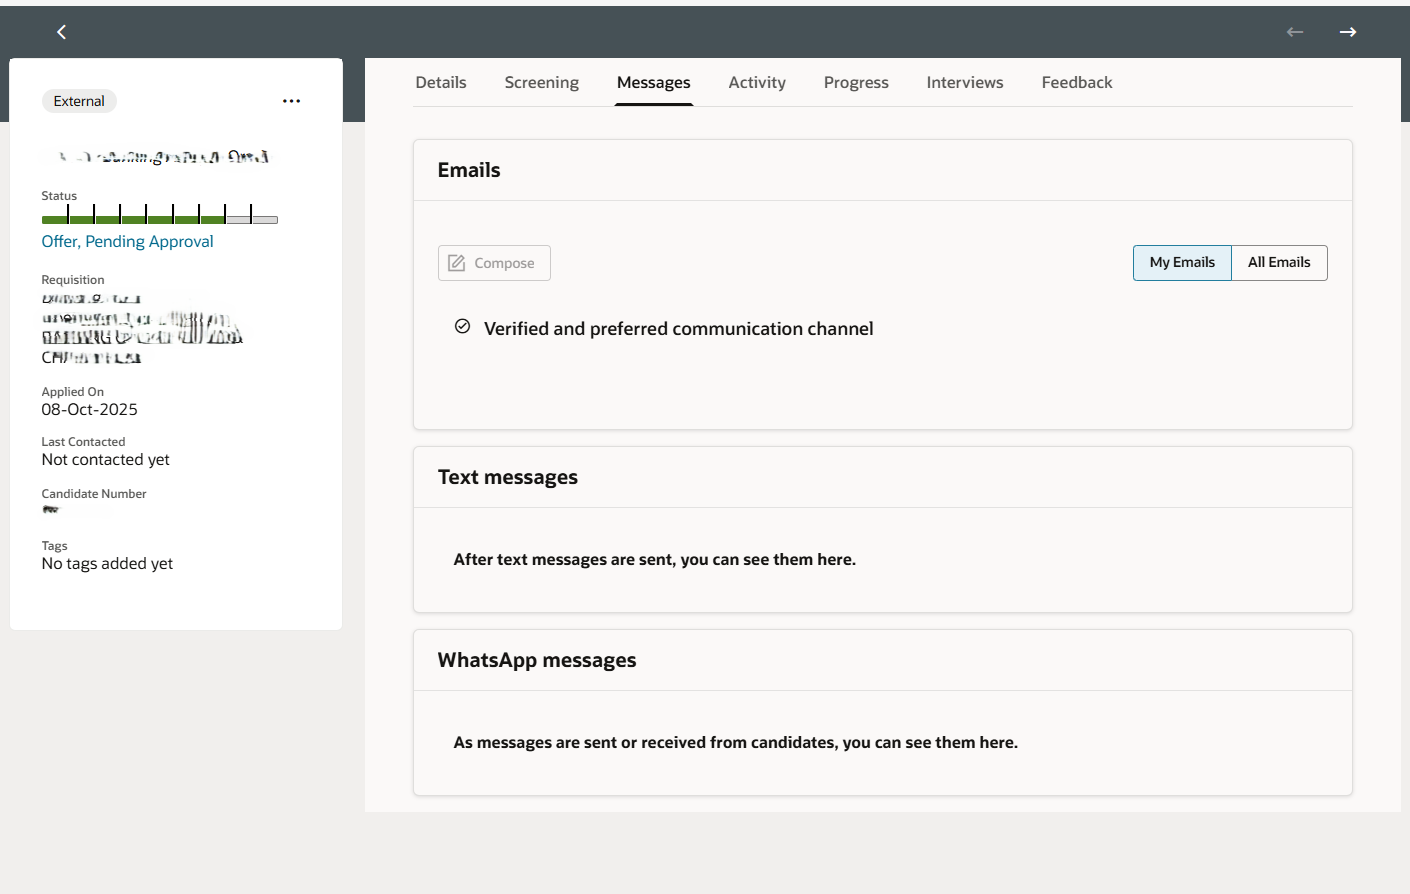Switch to the Interviews tab
The height and width of the screenshot is (894, 1410).
point(965,83)
